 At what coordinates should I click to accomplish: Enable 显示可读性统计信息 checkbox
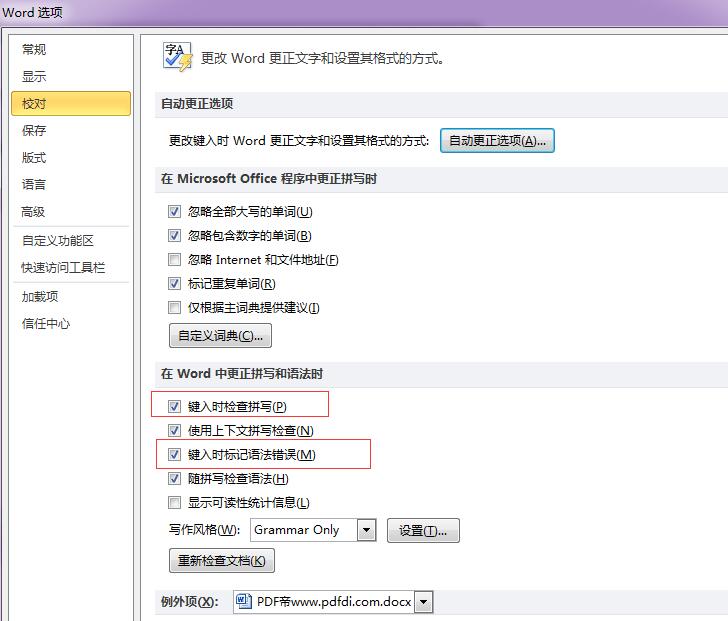click(174, 502)
